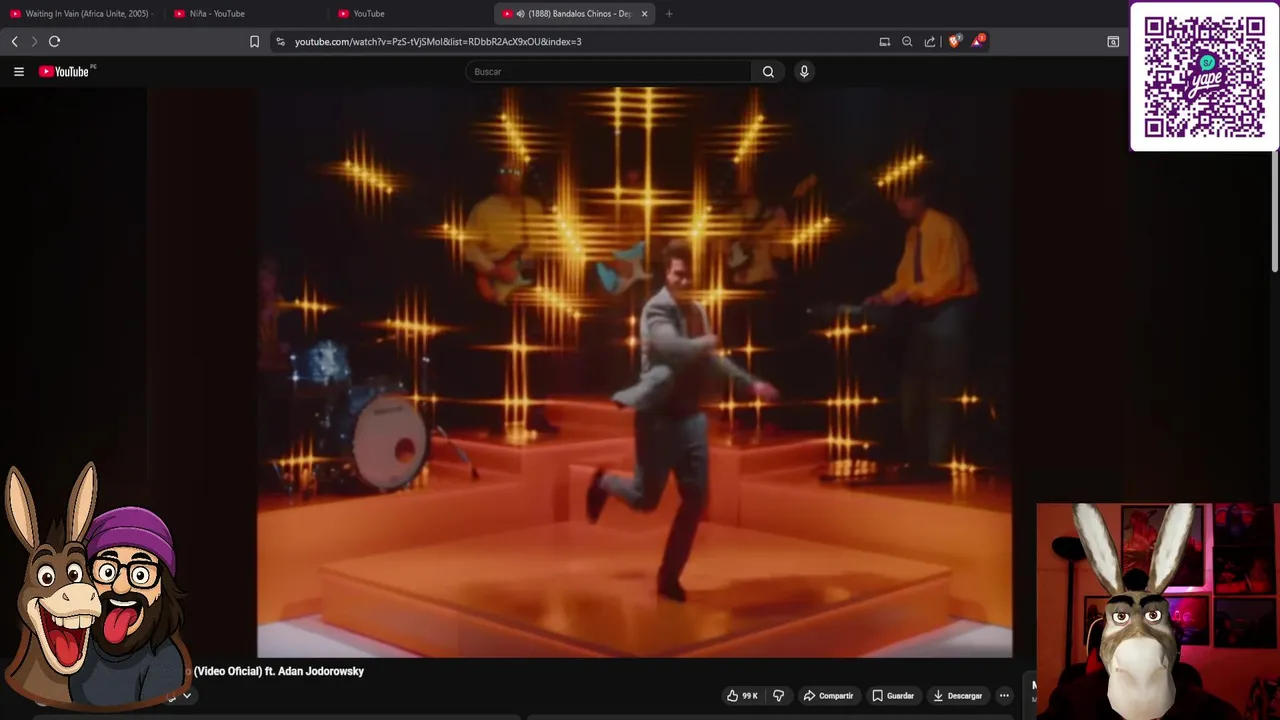1280x720 pixels.
Task: Open Brave Rewards triangle icon
Action: point(978,41)
